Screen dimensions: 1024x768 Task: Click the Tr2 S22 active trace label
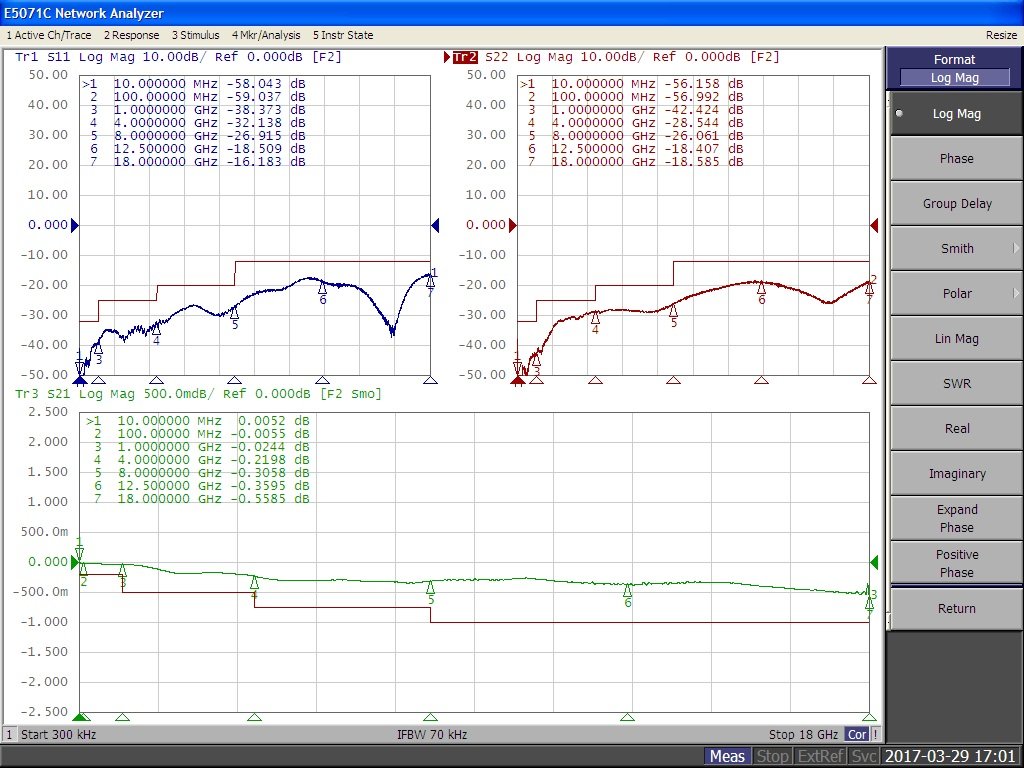[465, 58]
